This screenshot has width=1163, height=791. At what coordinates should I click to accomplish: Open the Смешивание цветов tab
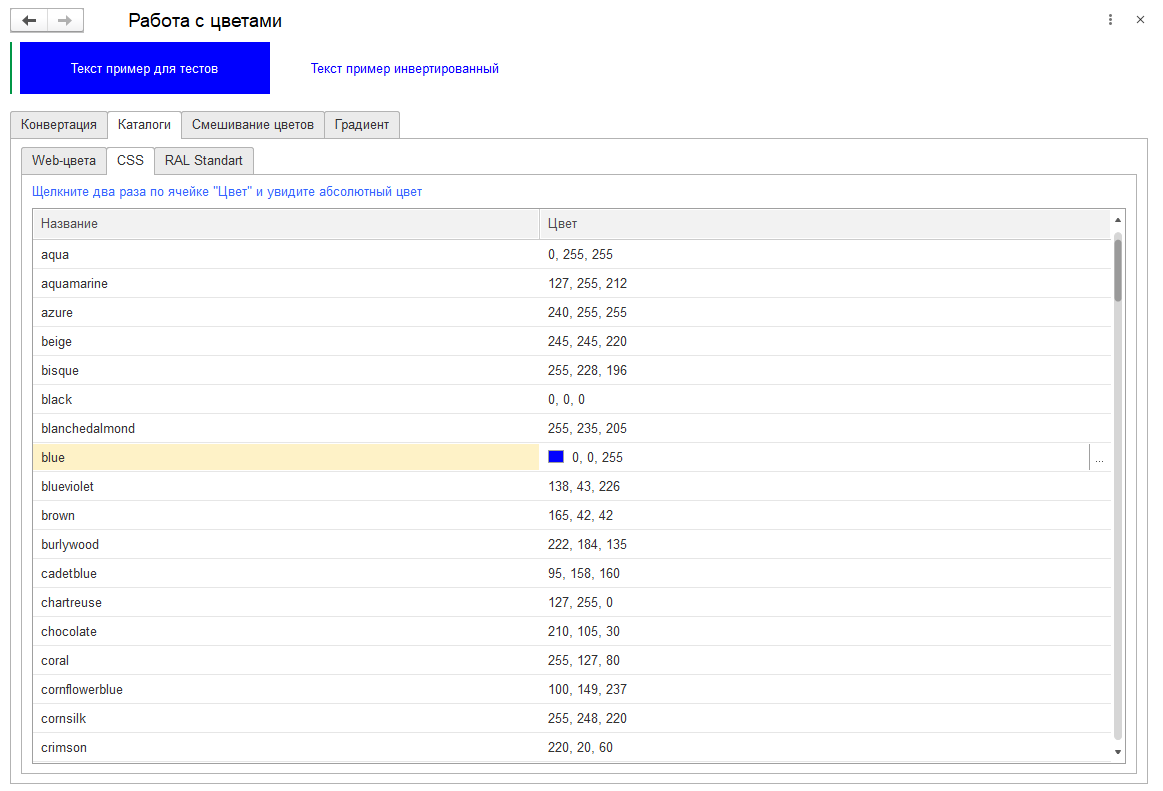[x=253, y=125]
